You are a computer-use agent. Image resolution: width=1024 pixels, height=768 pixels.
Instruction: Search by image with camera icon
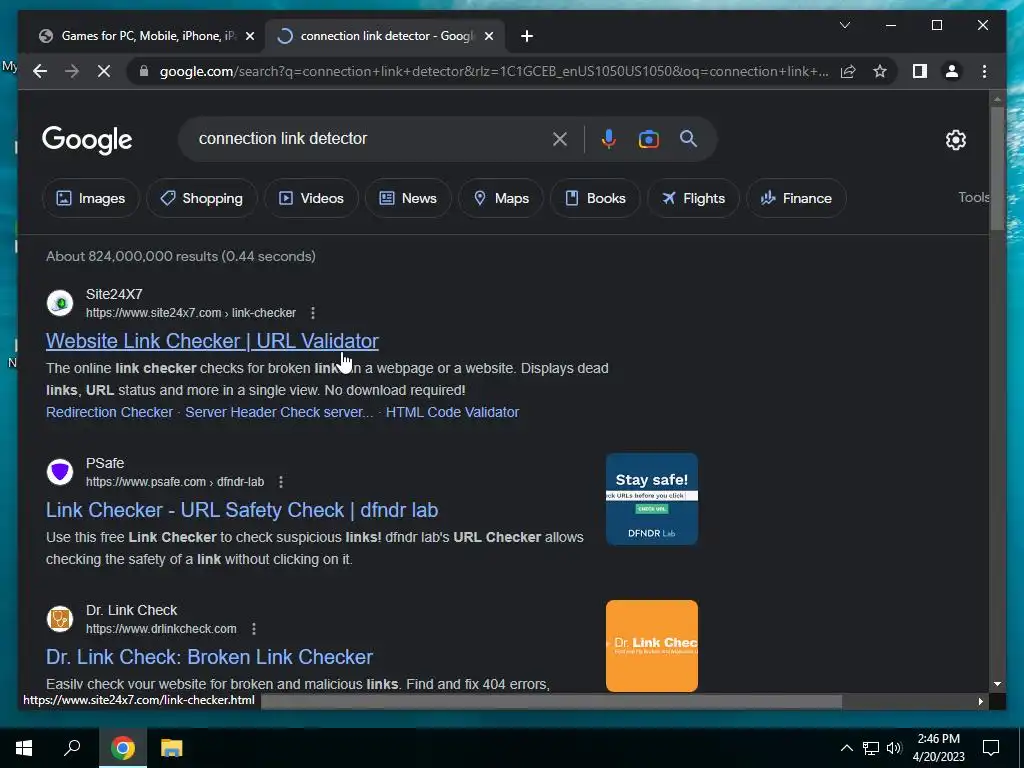[648, 139]
